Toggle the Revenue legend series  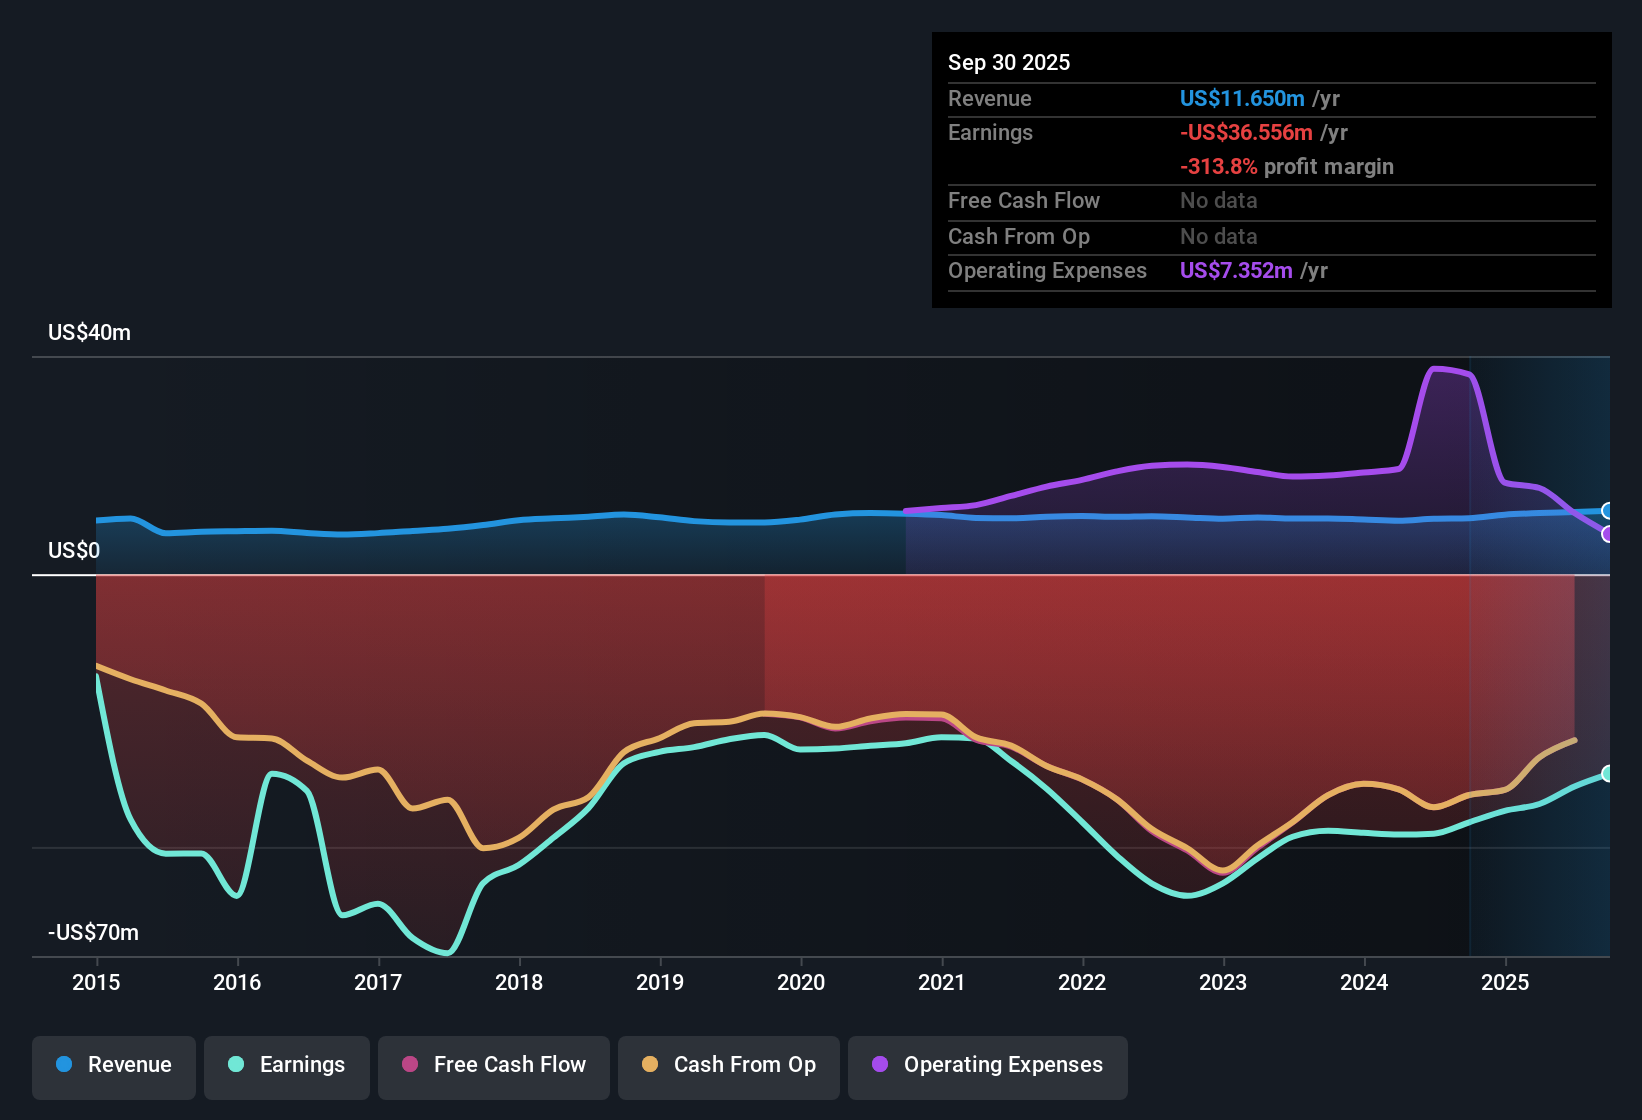click(x=114, y=1066)
